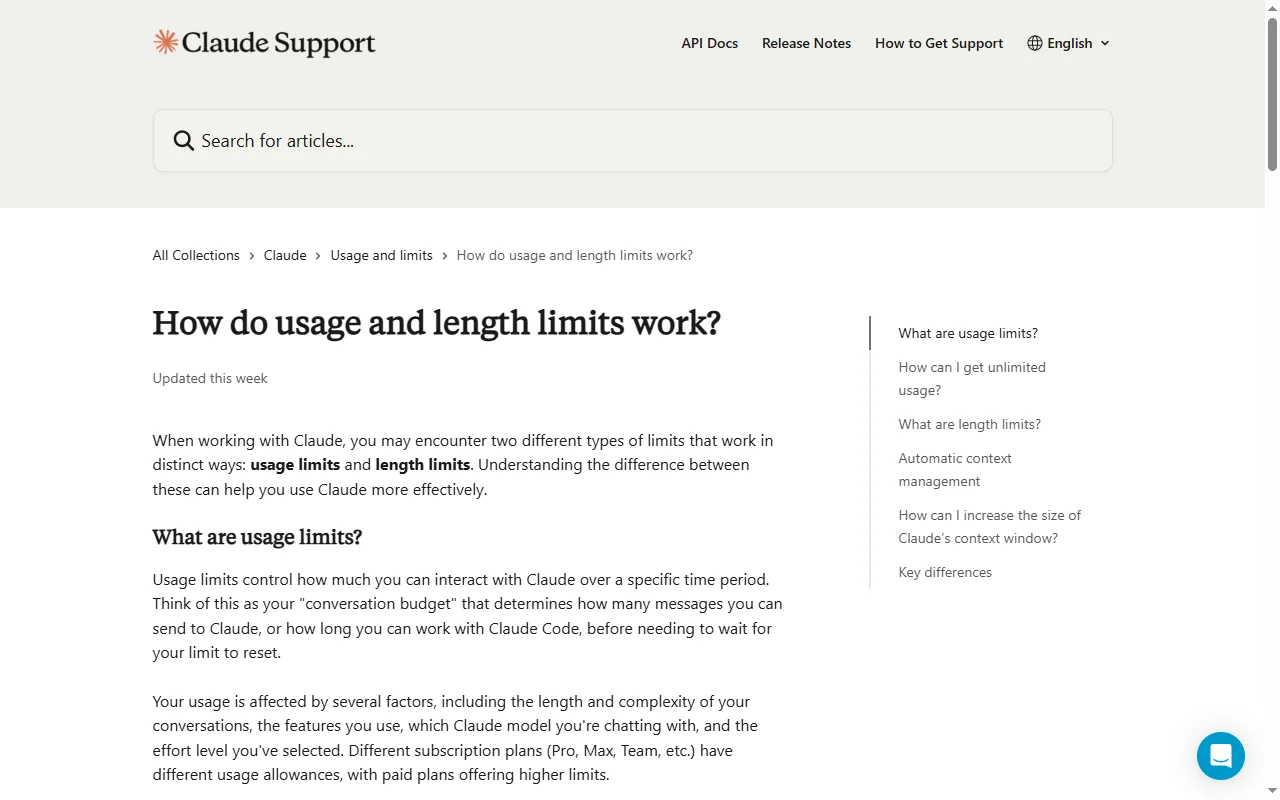Screen dimensions: 1280x800
Task: Click scrollbar down arrow
Action: [1272, 791]
